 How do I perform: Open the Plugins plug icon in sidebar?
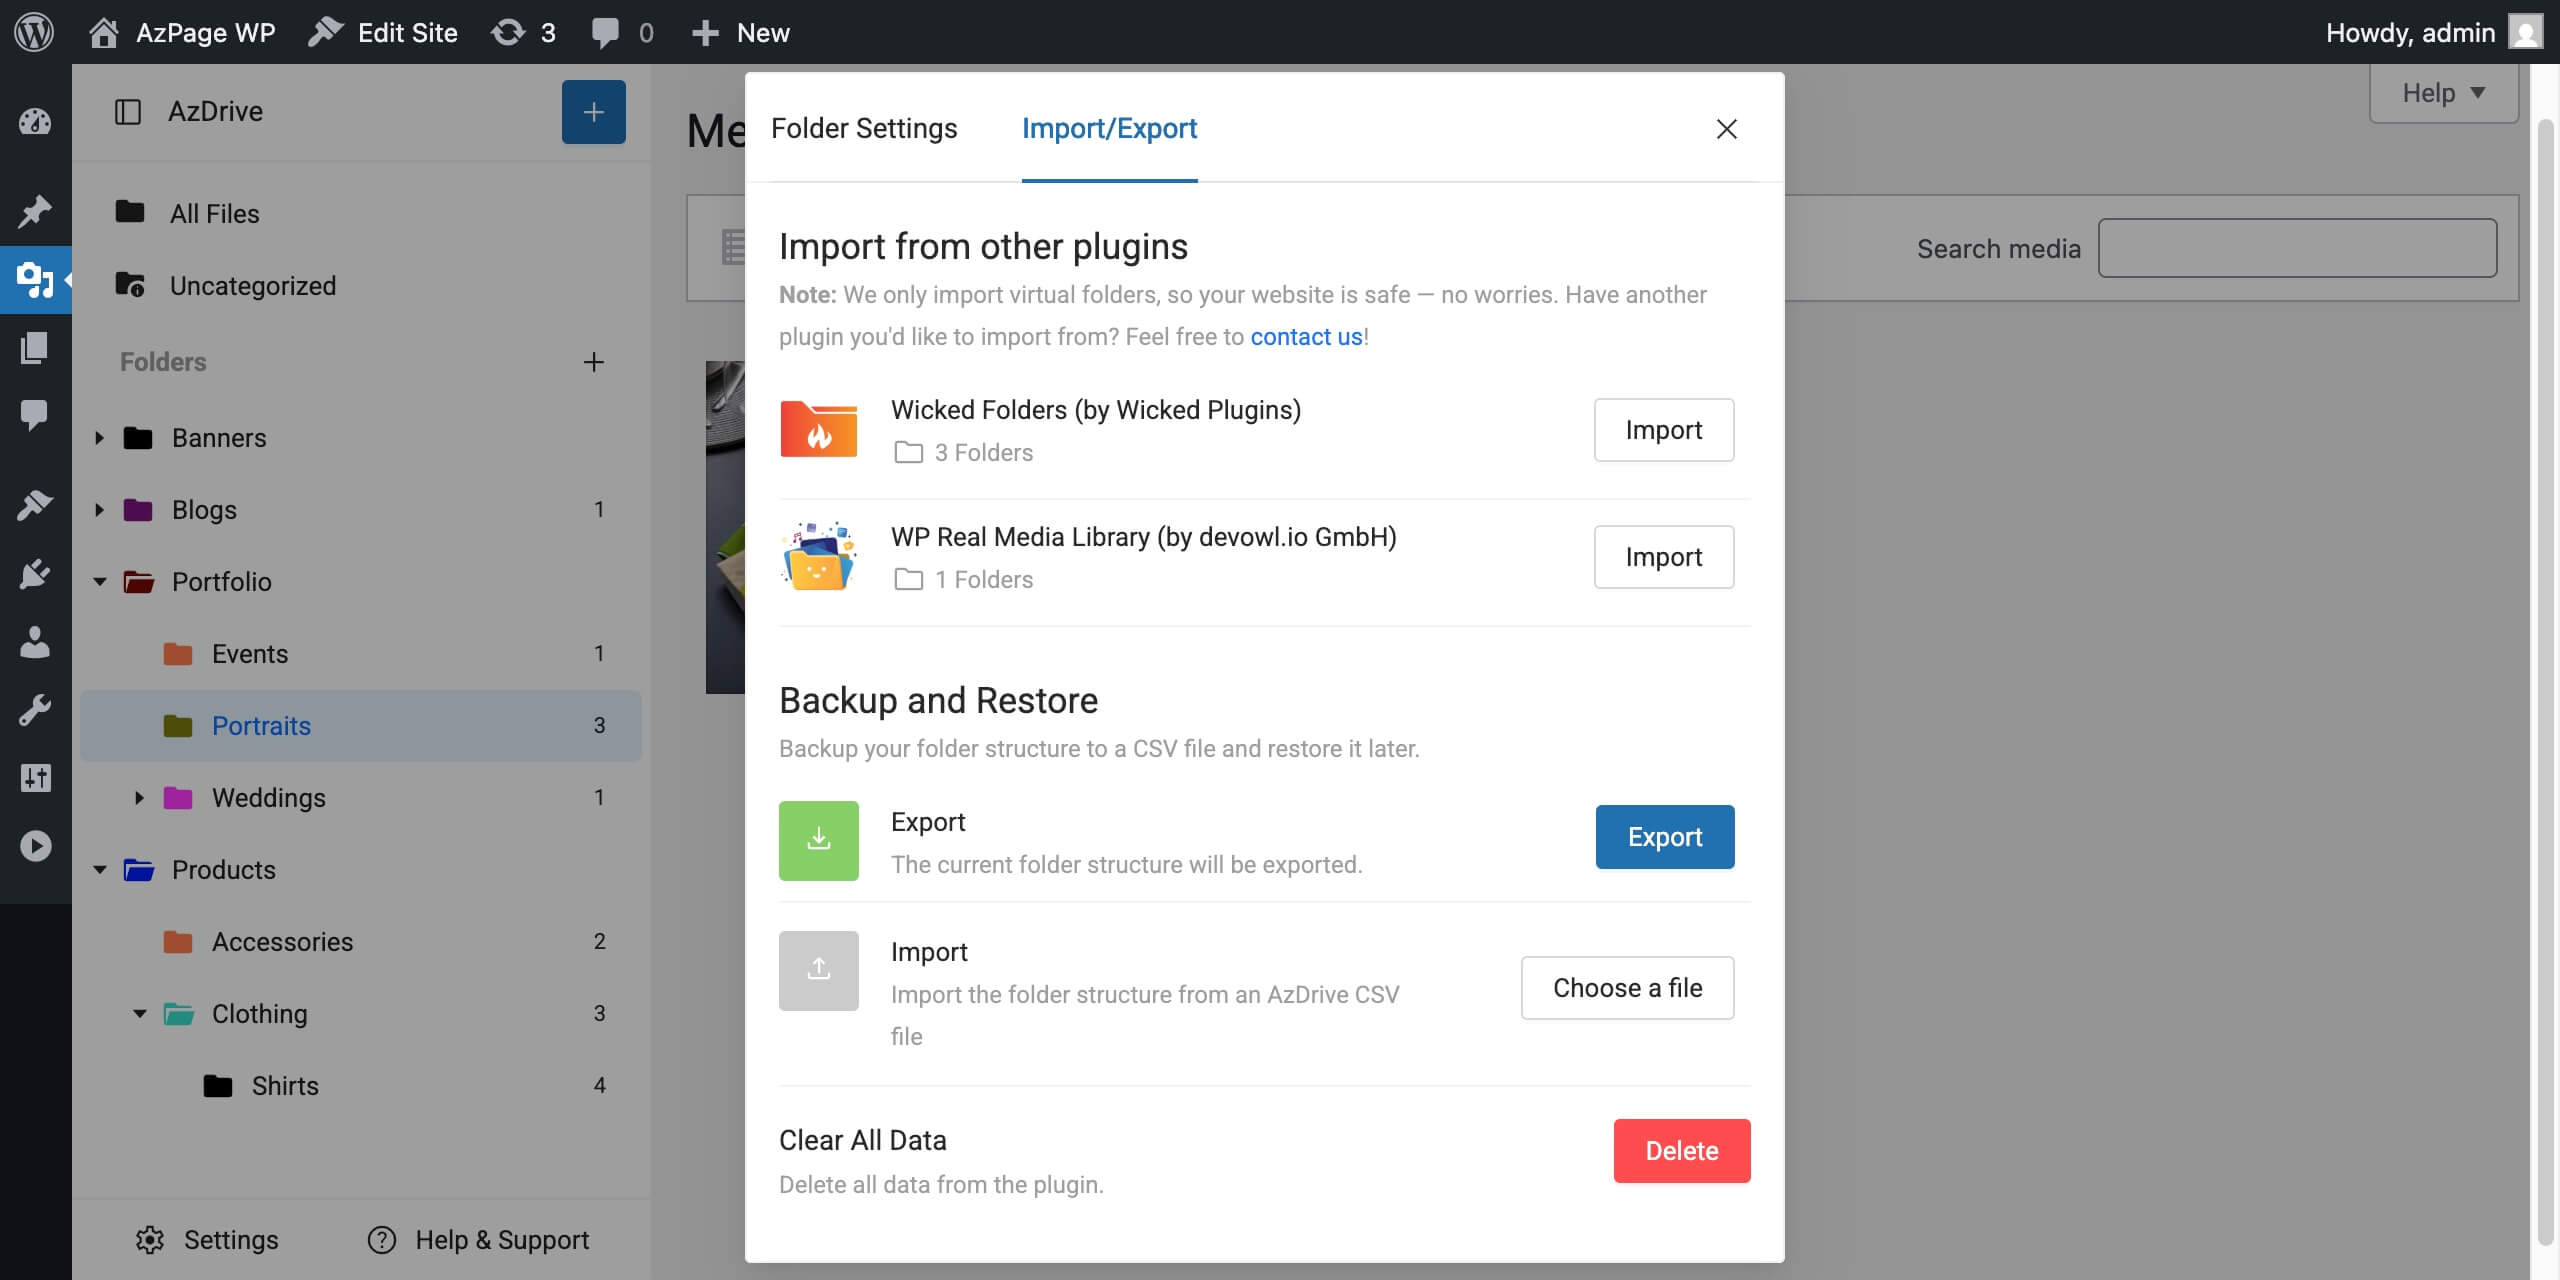(x=35, y=574)
